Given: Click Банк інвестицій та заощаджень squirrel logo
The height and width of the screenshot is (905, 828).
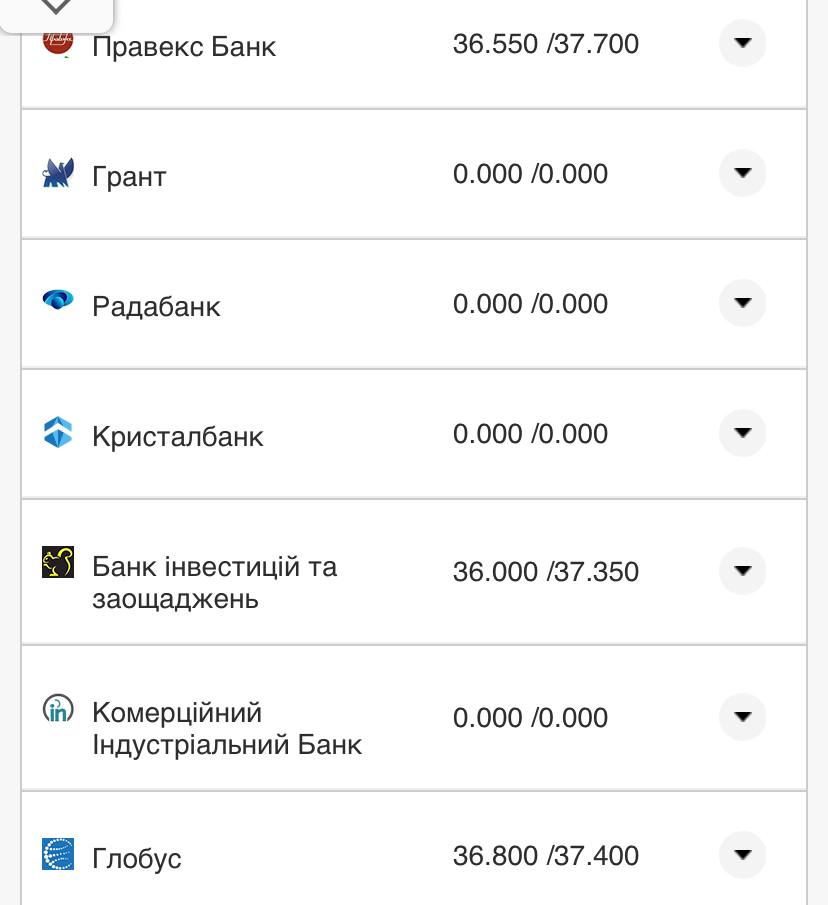Looking at the screenshot, I should [58, 562].
